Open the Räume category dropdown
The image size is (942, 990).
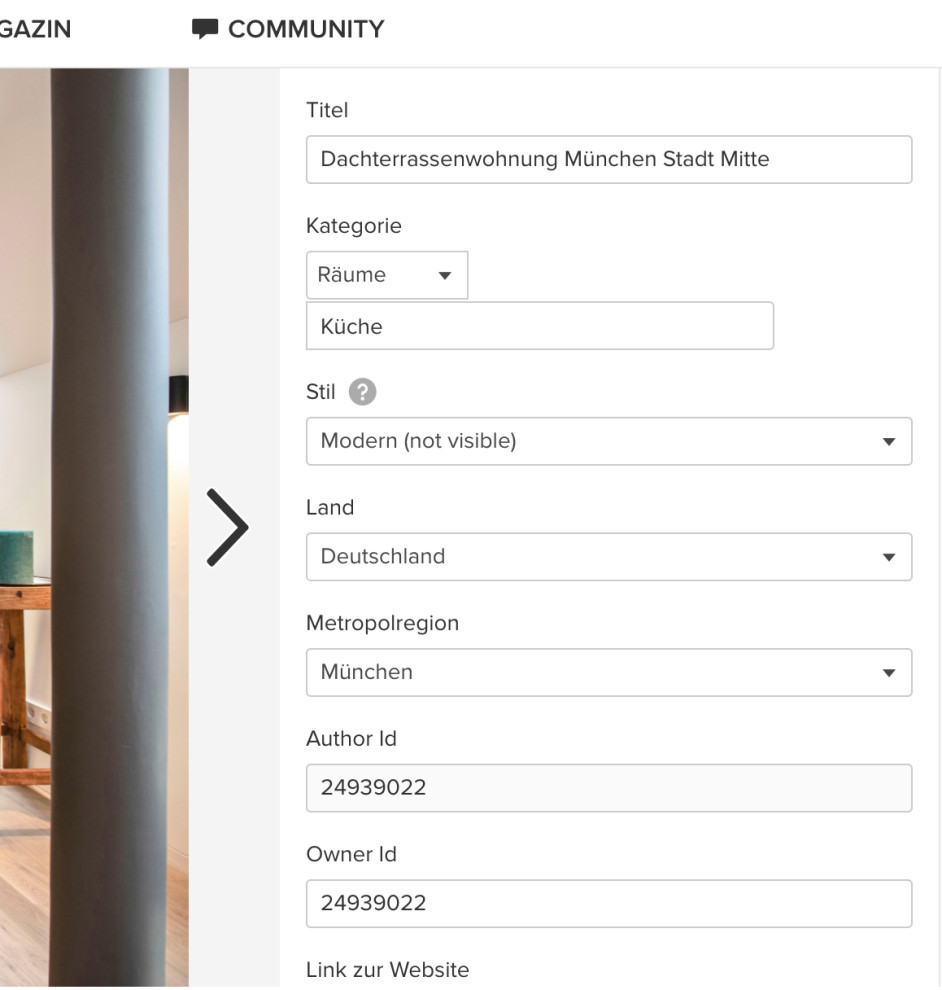[x=386, y=275]
